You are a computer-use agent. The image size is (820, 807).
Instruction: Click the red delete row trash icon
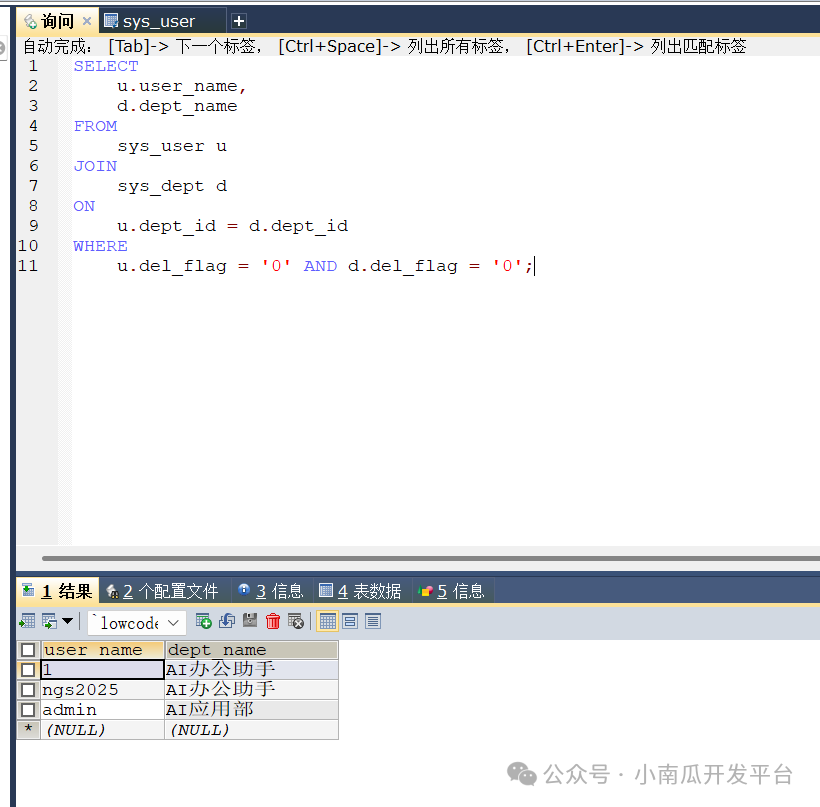click(273, 621)
